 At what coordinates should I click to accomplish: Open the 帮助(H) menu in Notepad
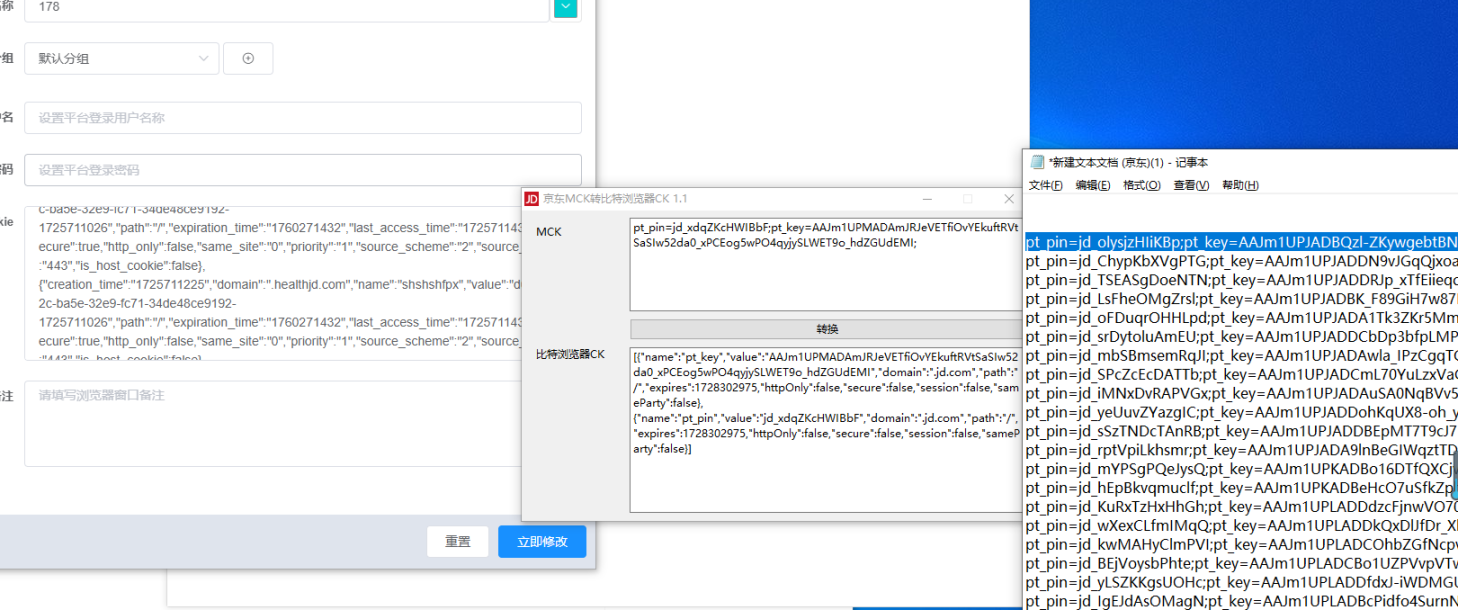click(1239, 185)
